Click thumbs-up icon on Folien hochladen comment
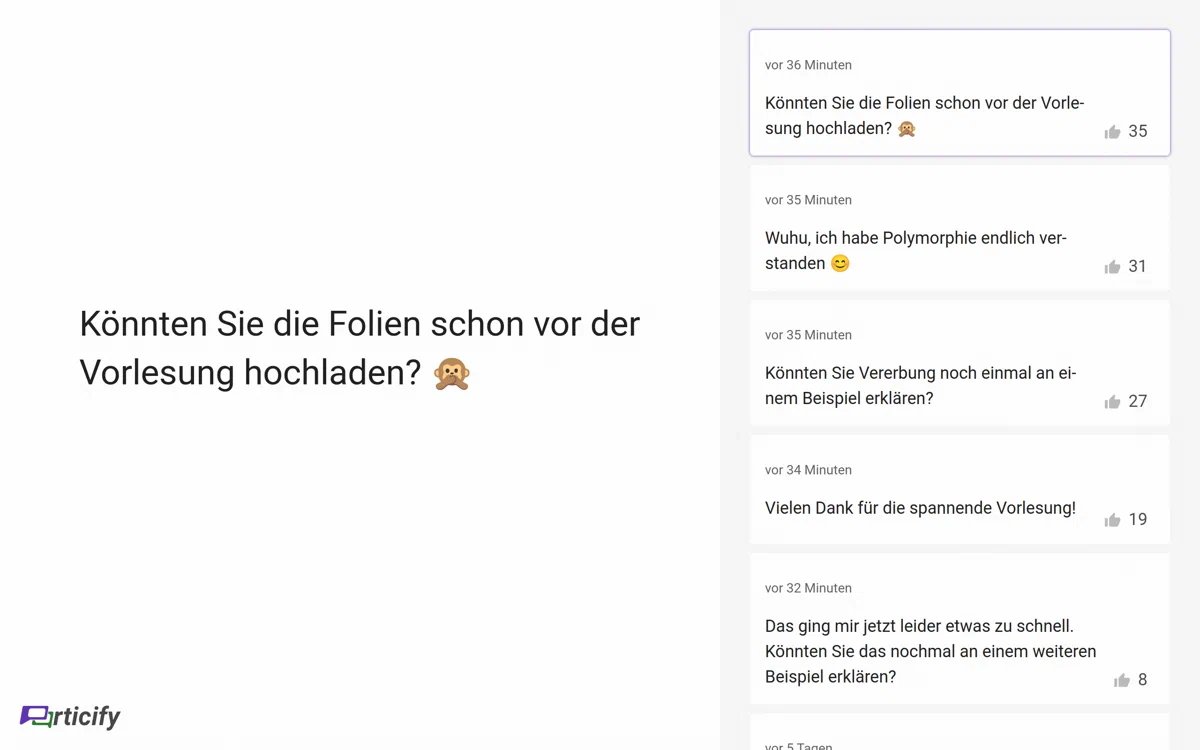The image size is (1200, 750). [x=1112, y=132]
